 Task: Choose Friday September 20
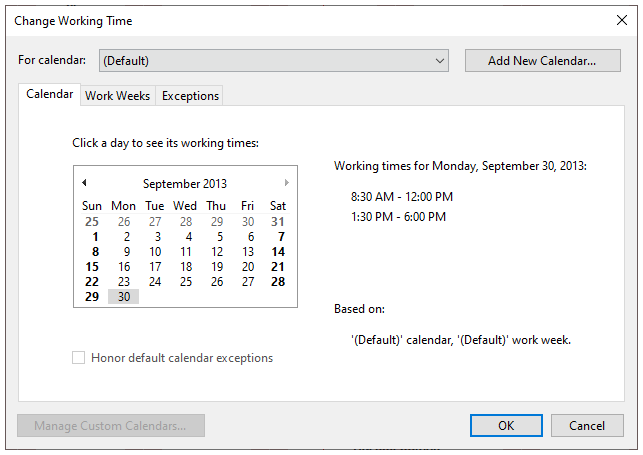(248, 267)
